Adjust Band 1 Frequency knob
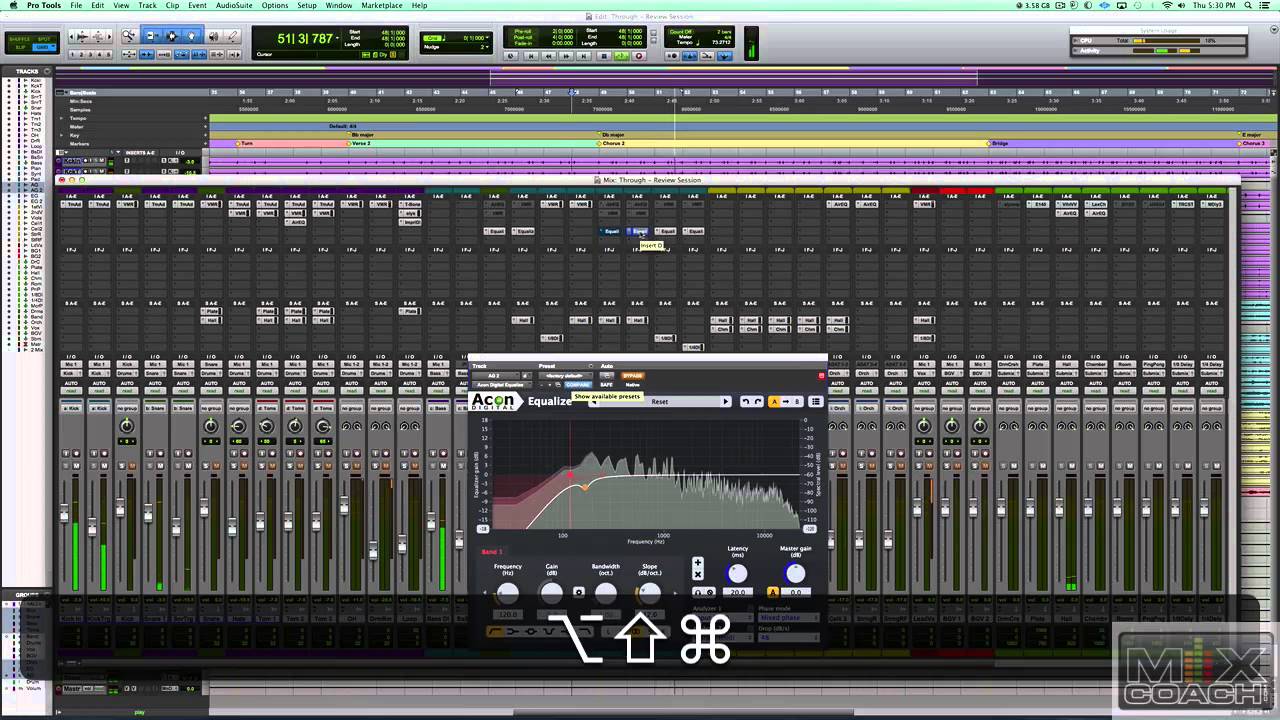This screenshot has height=720, width=1280. (508, 593)
